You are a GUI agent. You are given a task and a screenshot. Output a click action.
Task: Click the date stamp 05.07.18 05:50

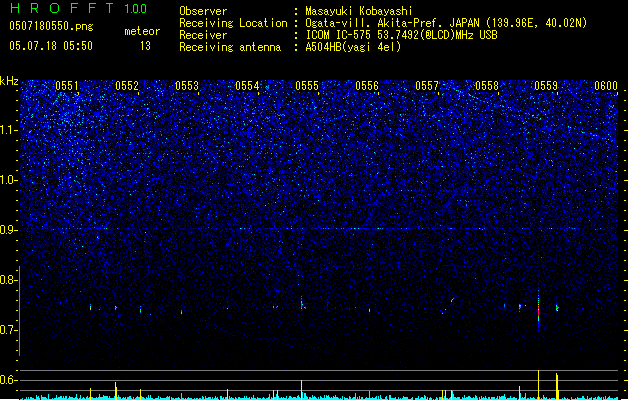[51, 46]
